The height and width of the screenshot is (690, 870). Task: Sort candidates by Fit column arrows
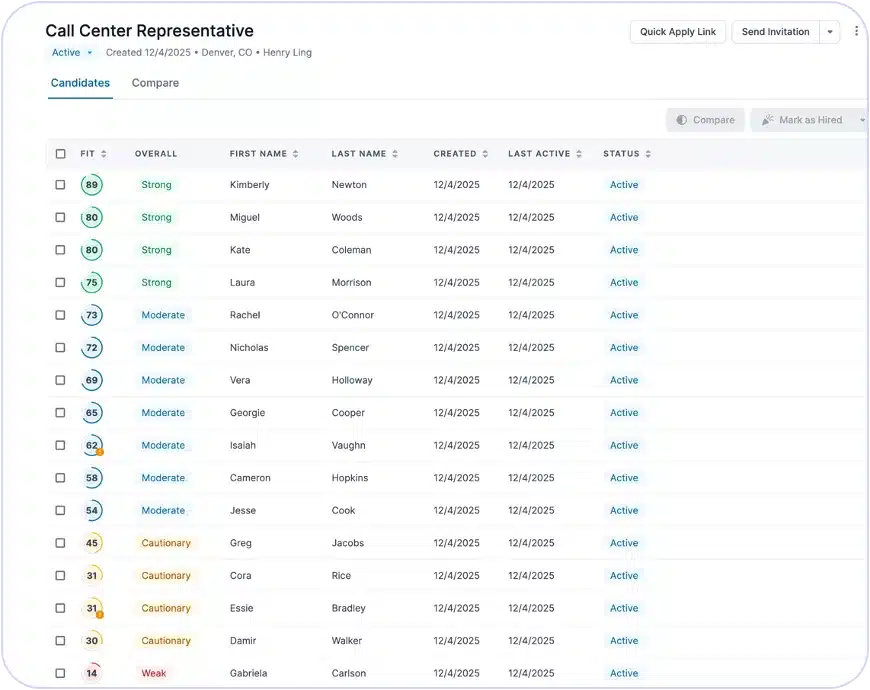tap(104, 154)
